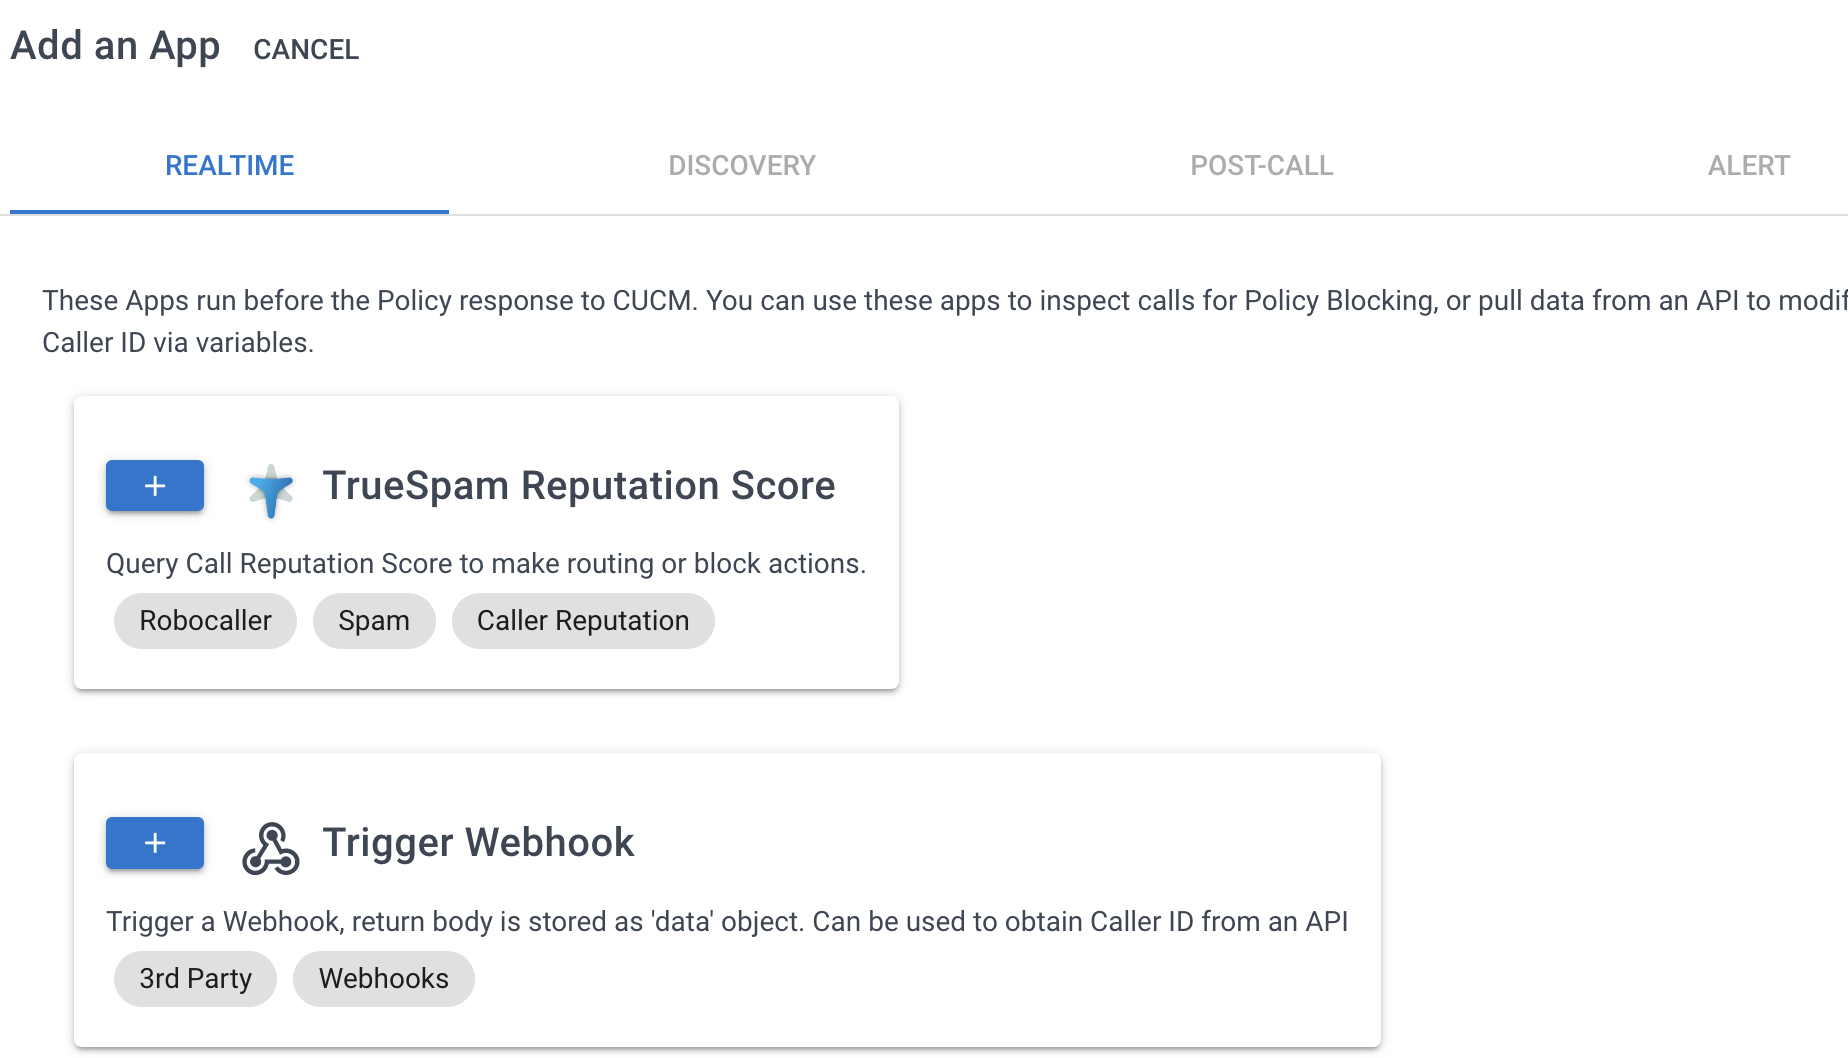
Task: Switch to the DISCOVERY tab
Action: (x=742, y=165)
